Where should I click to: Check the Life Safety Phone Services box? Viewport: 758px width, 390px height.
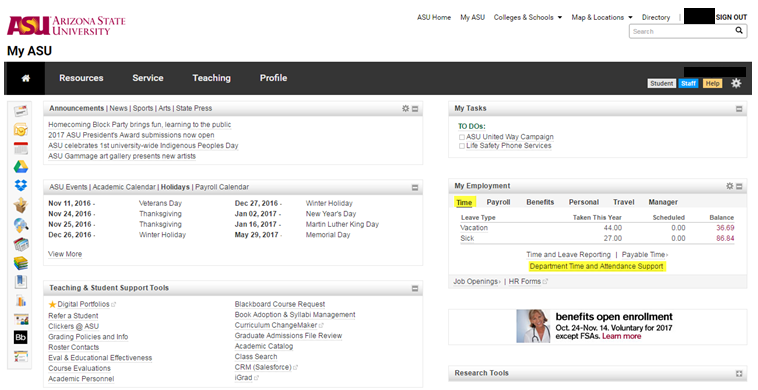tap(462, 146)
